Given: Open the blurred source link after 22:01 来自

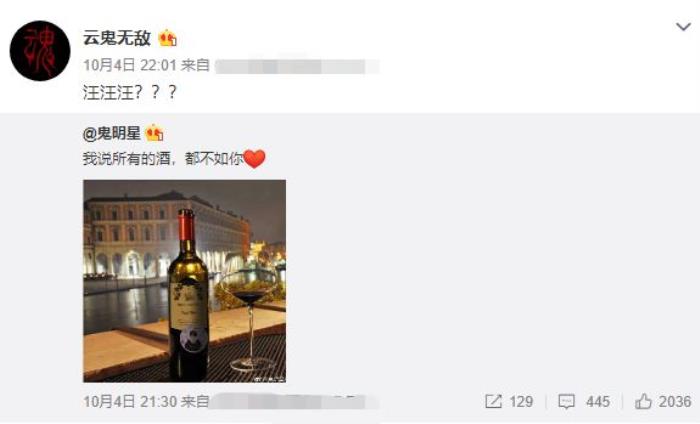Looking at the screenshot, I should coord(297,66).
